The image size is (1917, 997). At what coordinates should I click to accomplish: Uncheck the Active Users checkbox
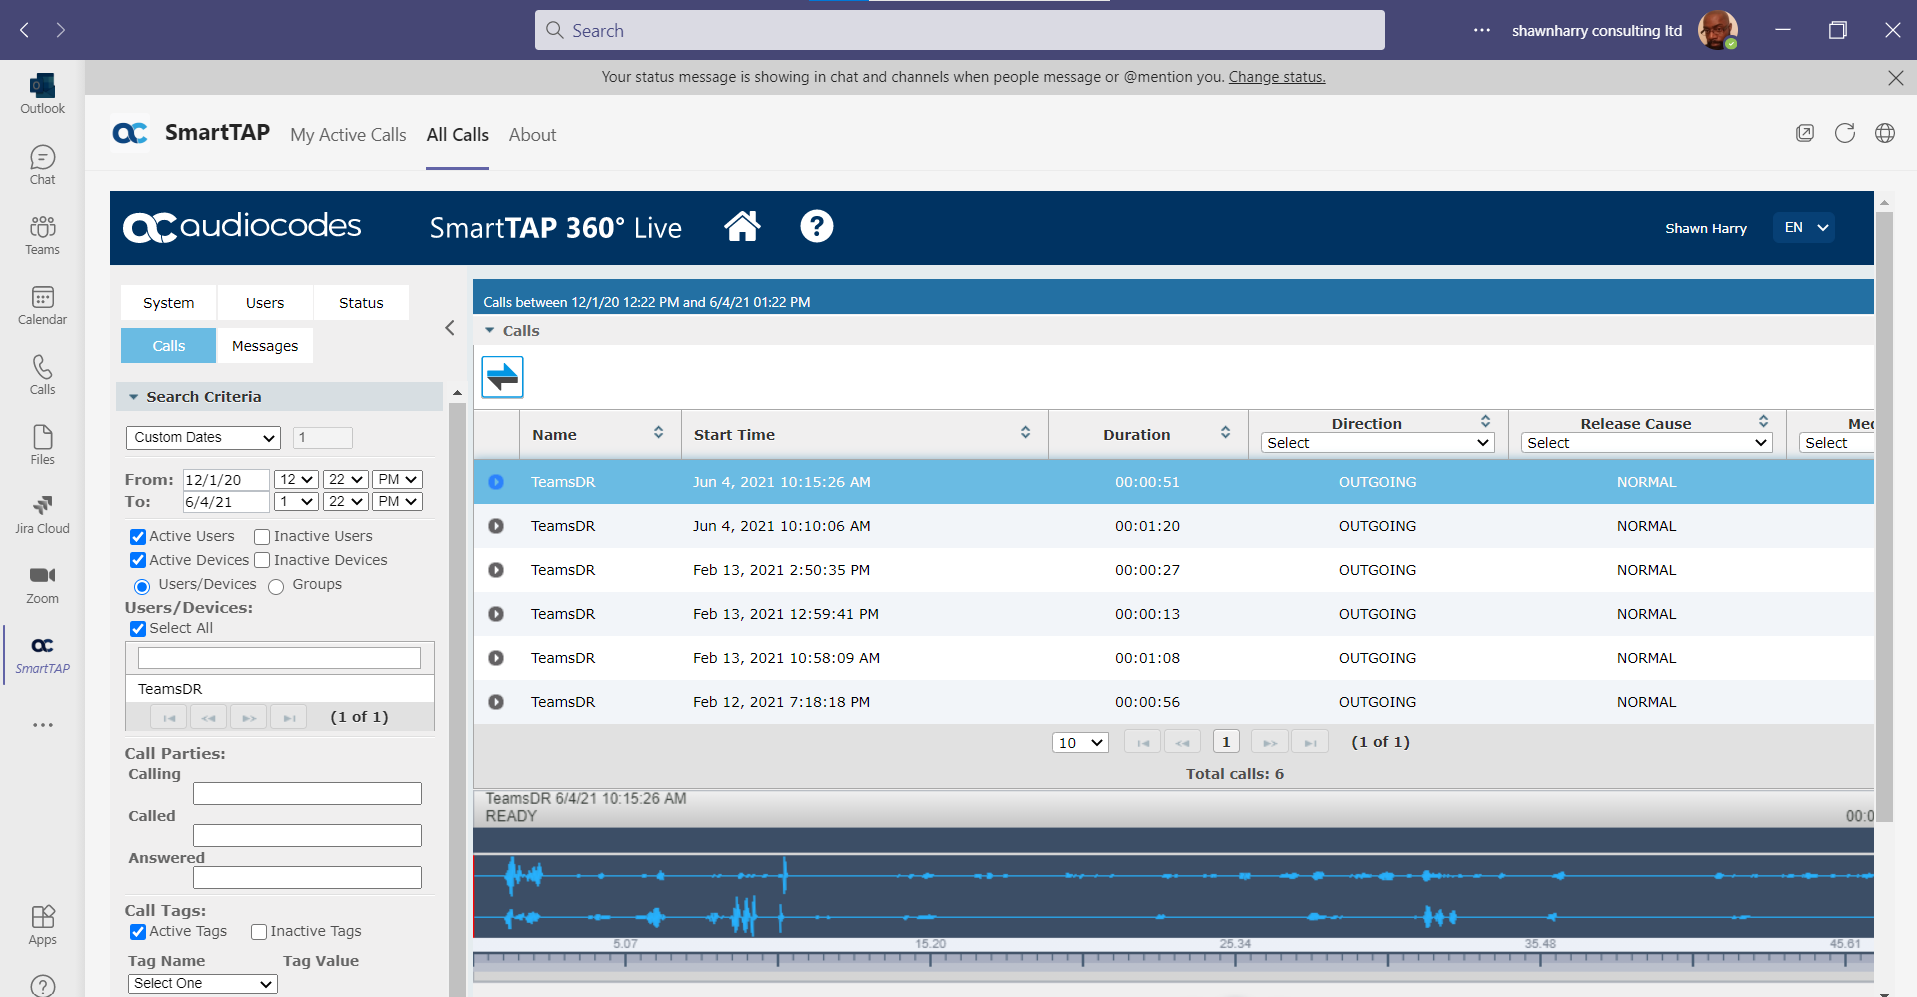point(137,536)
